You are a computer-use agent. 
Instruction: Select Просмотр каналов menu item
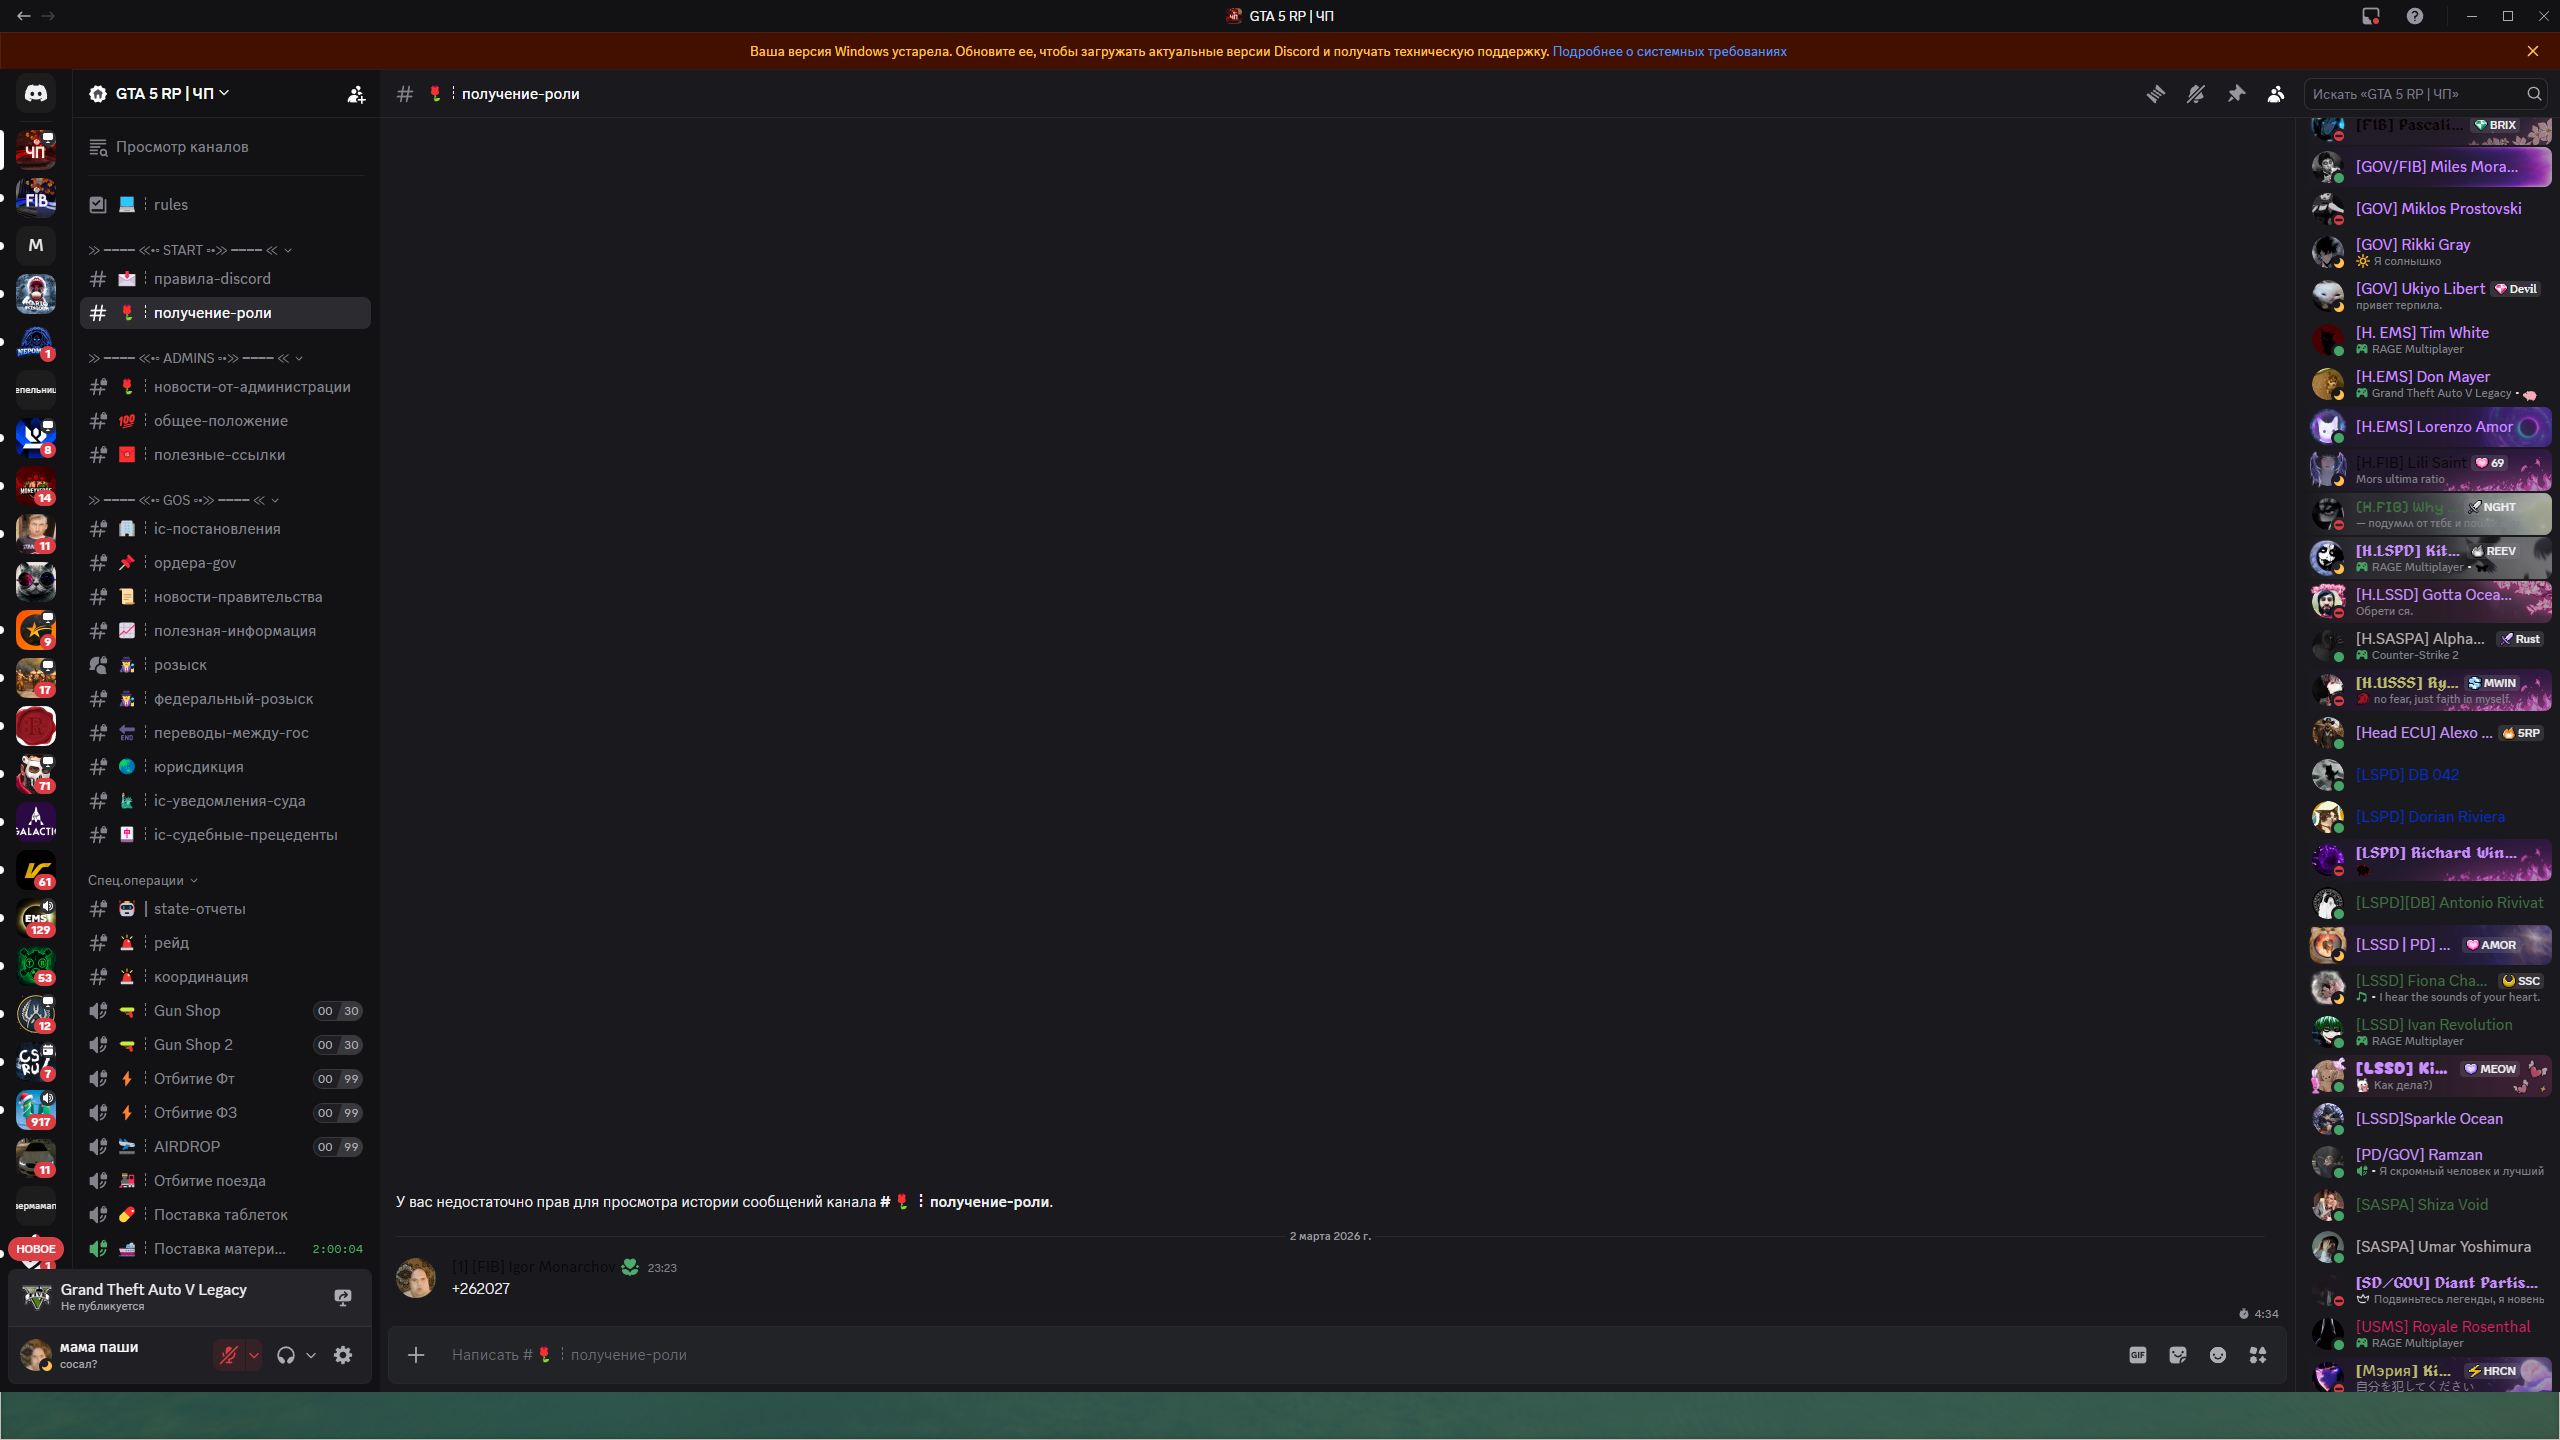182,147
